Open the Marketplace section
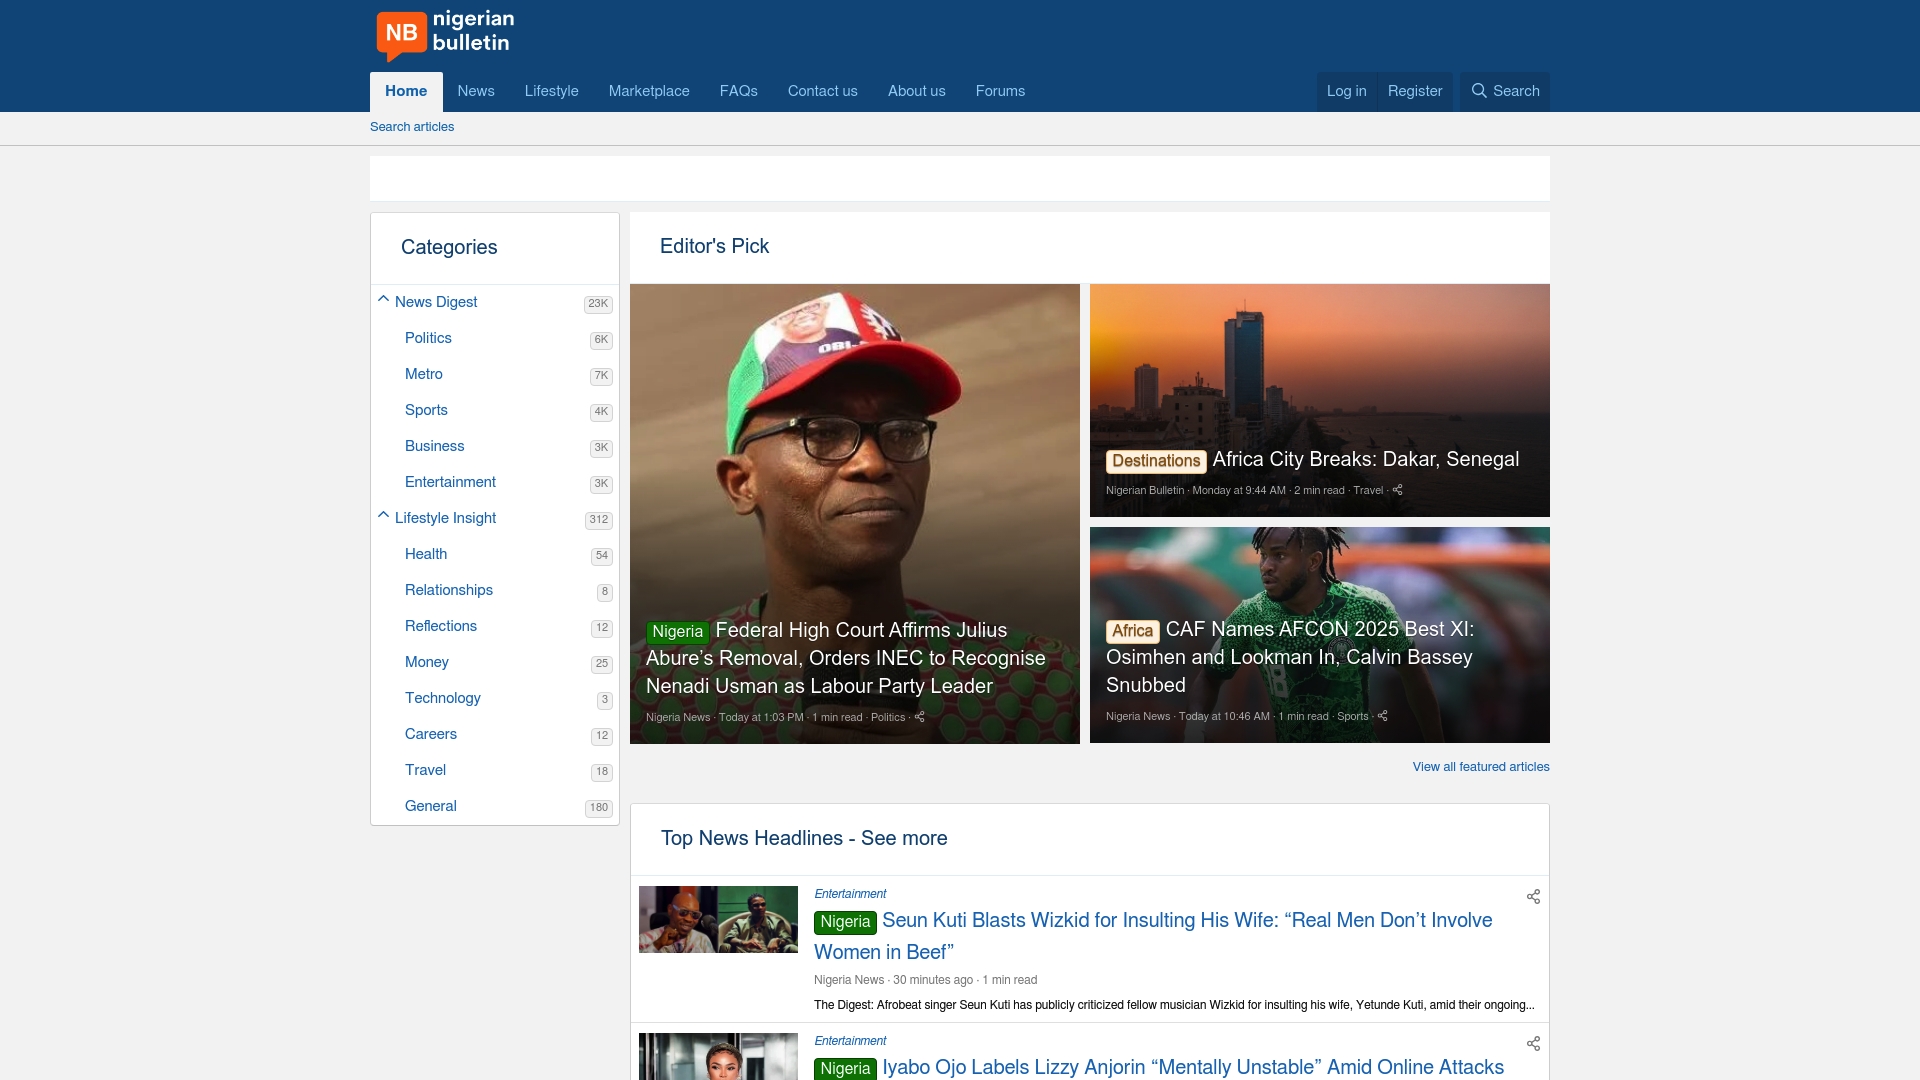 (649, 91)
